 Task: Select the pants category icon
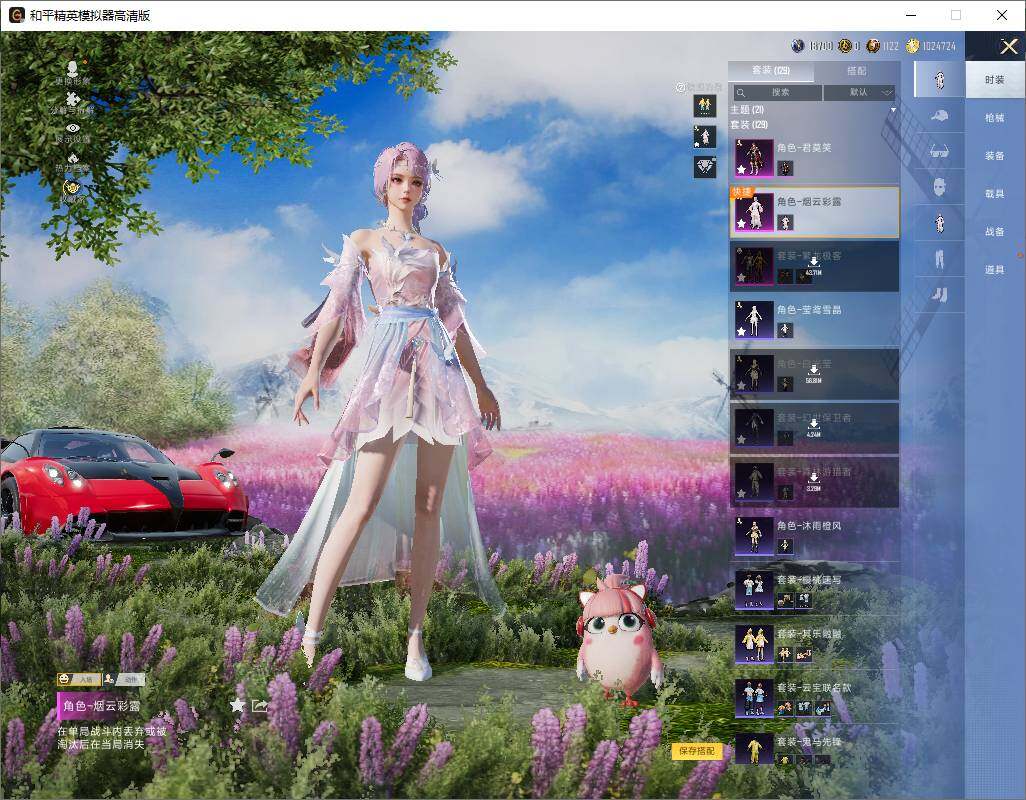pyautogui.click(x=940, y=259)
